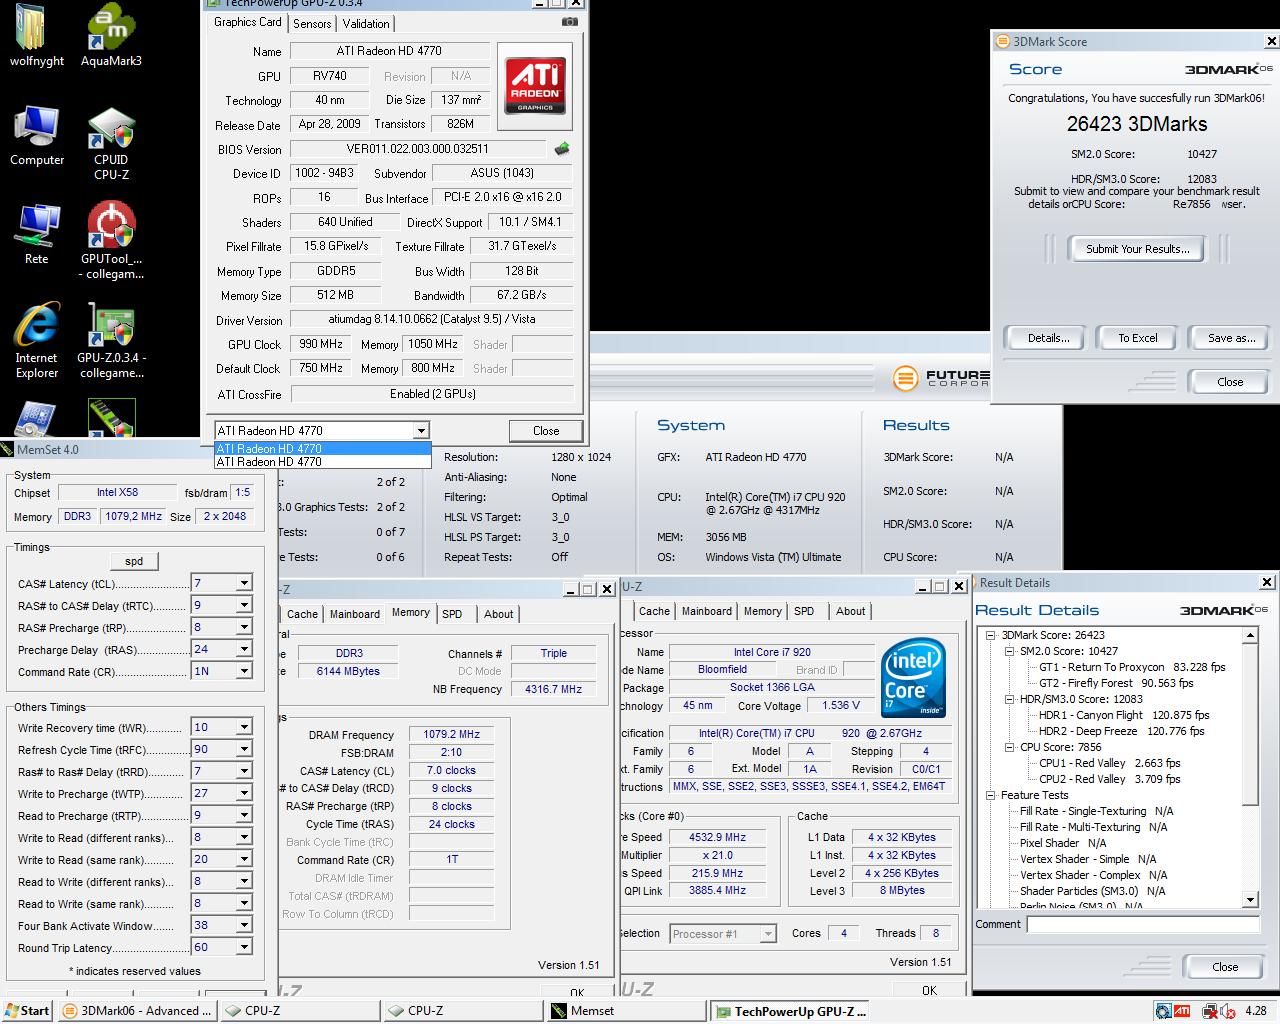1280x1024 pixels.
Task: Click Result Details scrollbar up arrow
Action: [x=1250, y=635]
